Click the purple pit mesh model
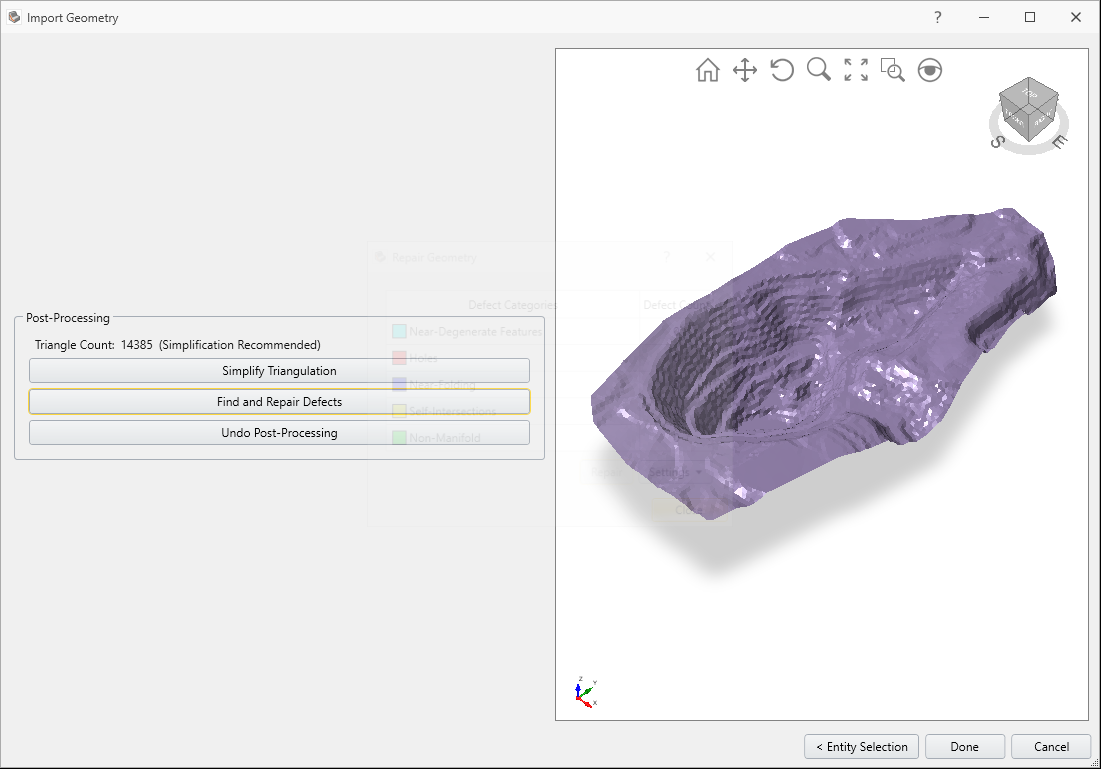 click(x=822, y=365)
